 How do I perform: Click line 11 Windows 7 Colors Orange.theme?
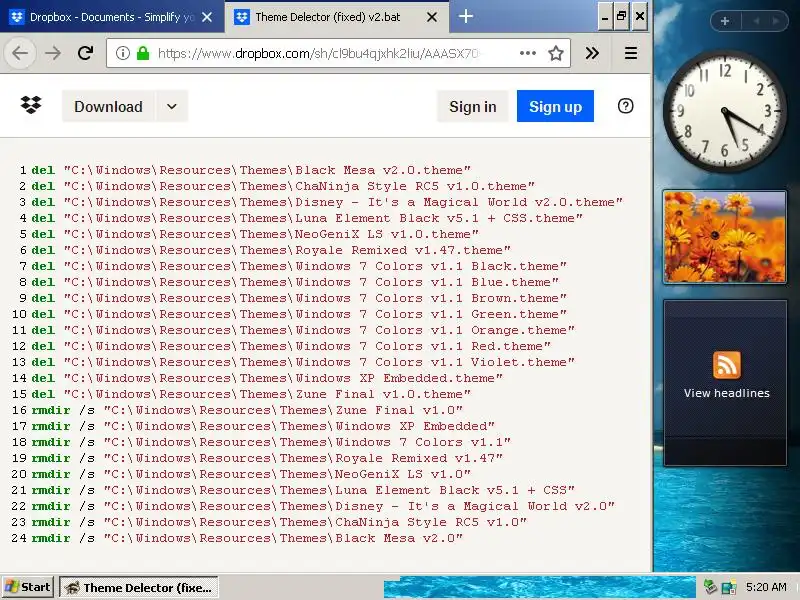[319, 330]
